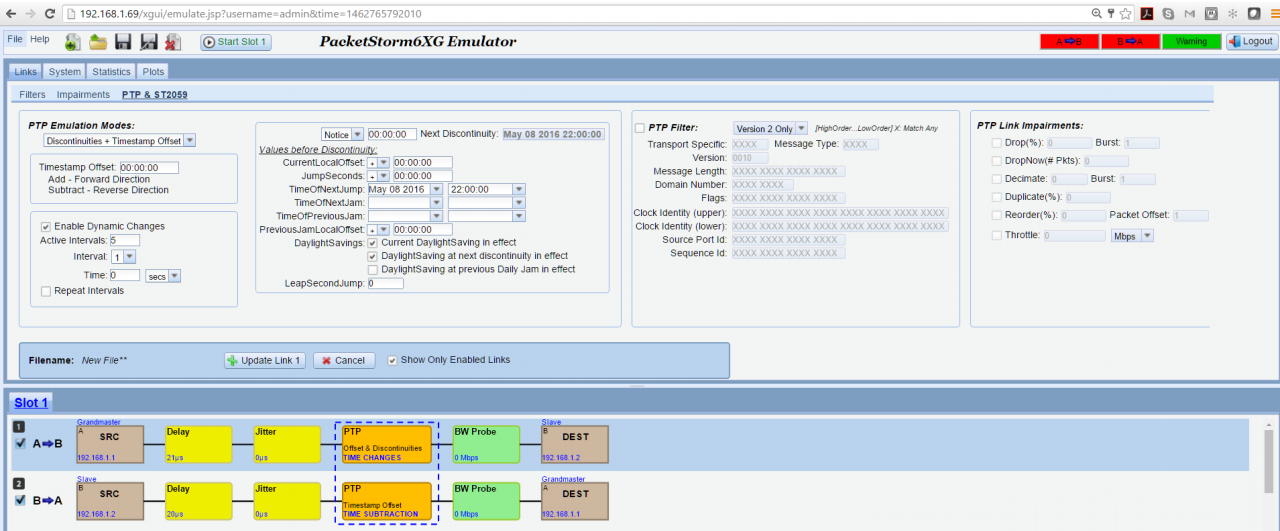Switch to the System tab
The width and height of the screenshot is (1280, 531).
point(65,72)
